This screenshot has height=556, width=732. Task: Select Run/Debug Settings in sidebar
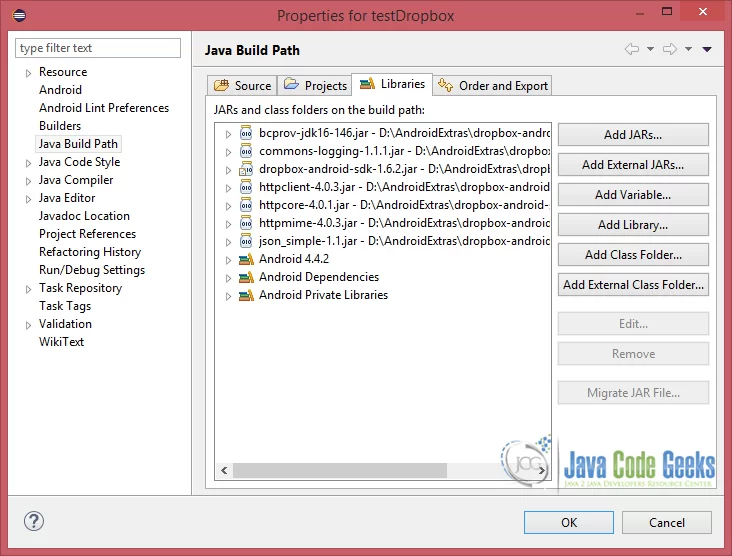(92, 270)
